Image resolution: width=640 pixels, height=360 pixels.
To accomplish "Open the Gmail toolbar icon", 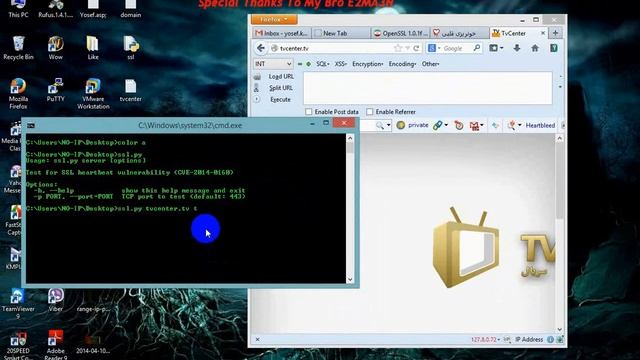I will pos(474,125).
